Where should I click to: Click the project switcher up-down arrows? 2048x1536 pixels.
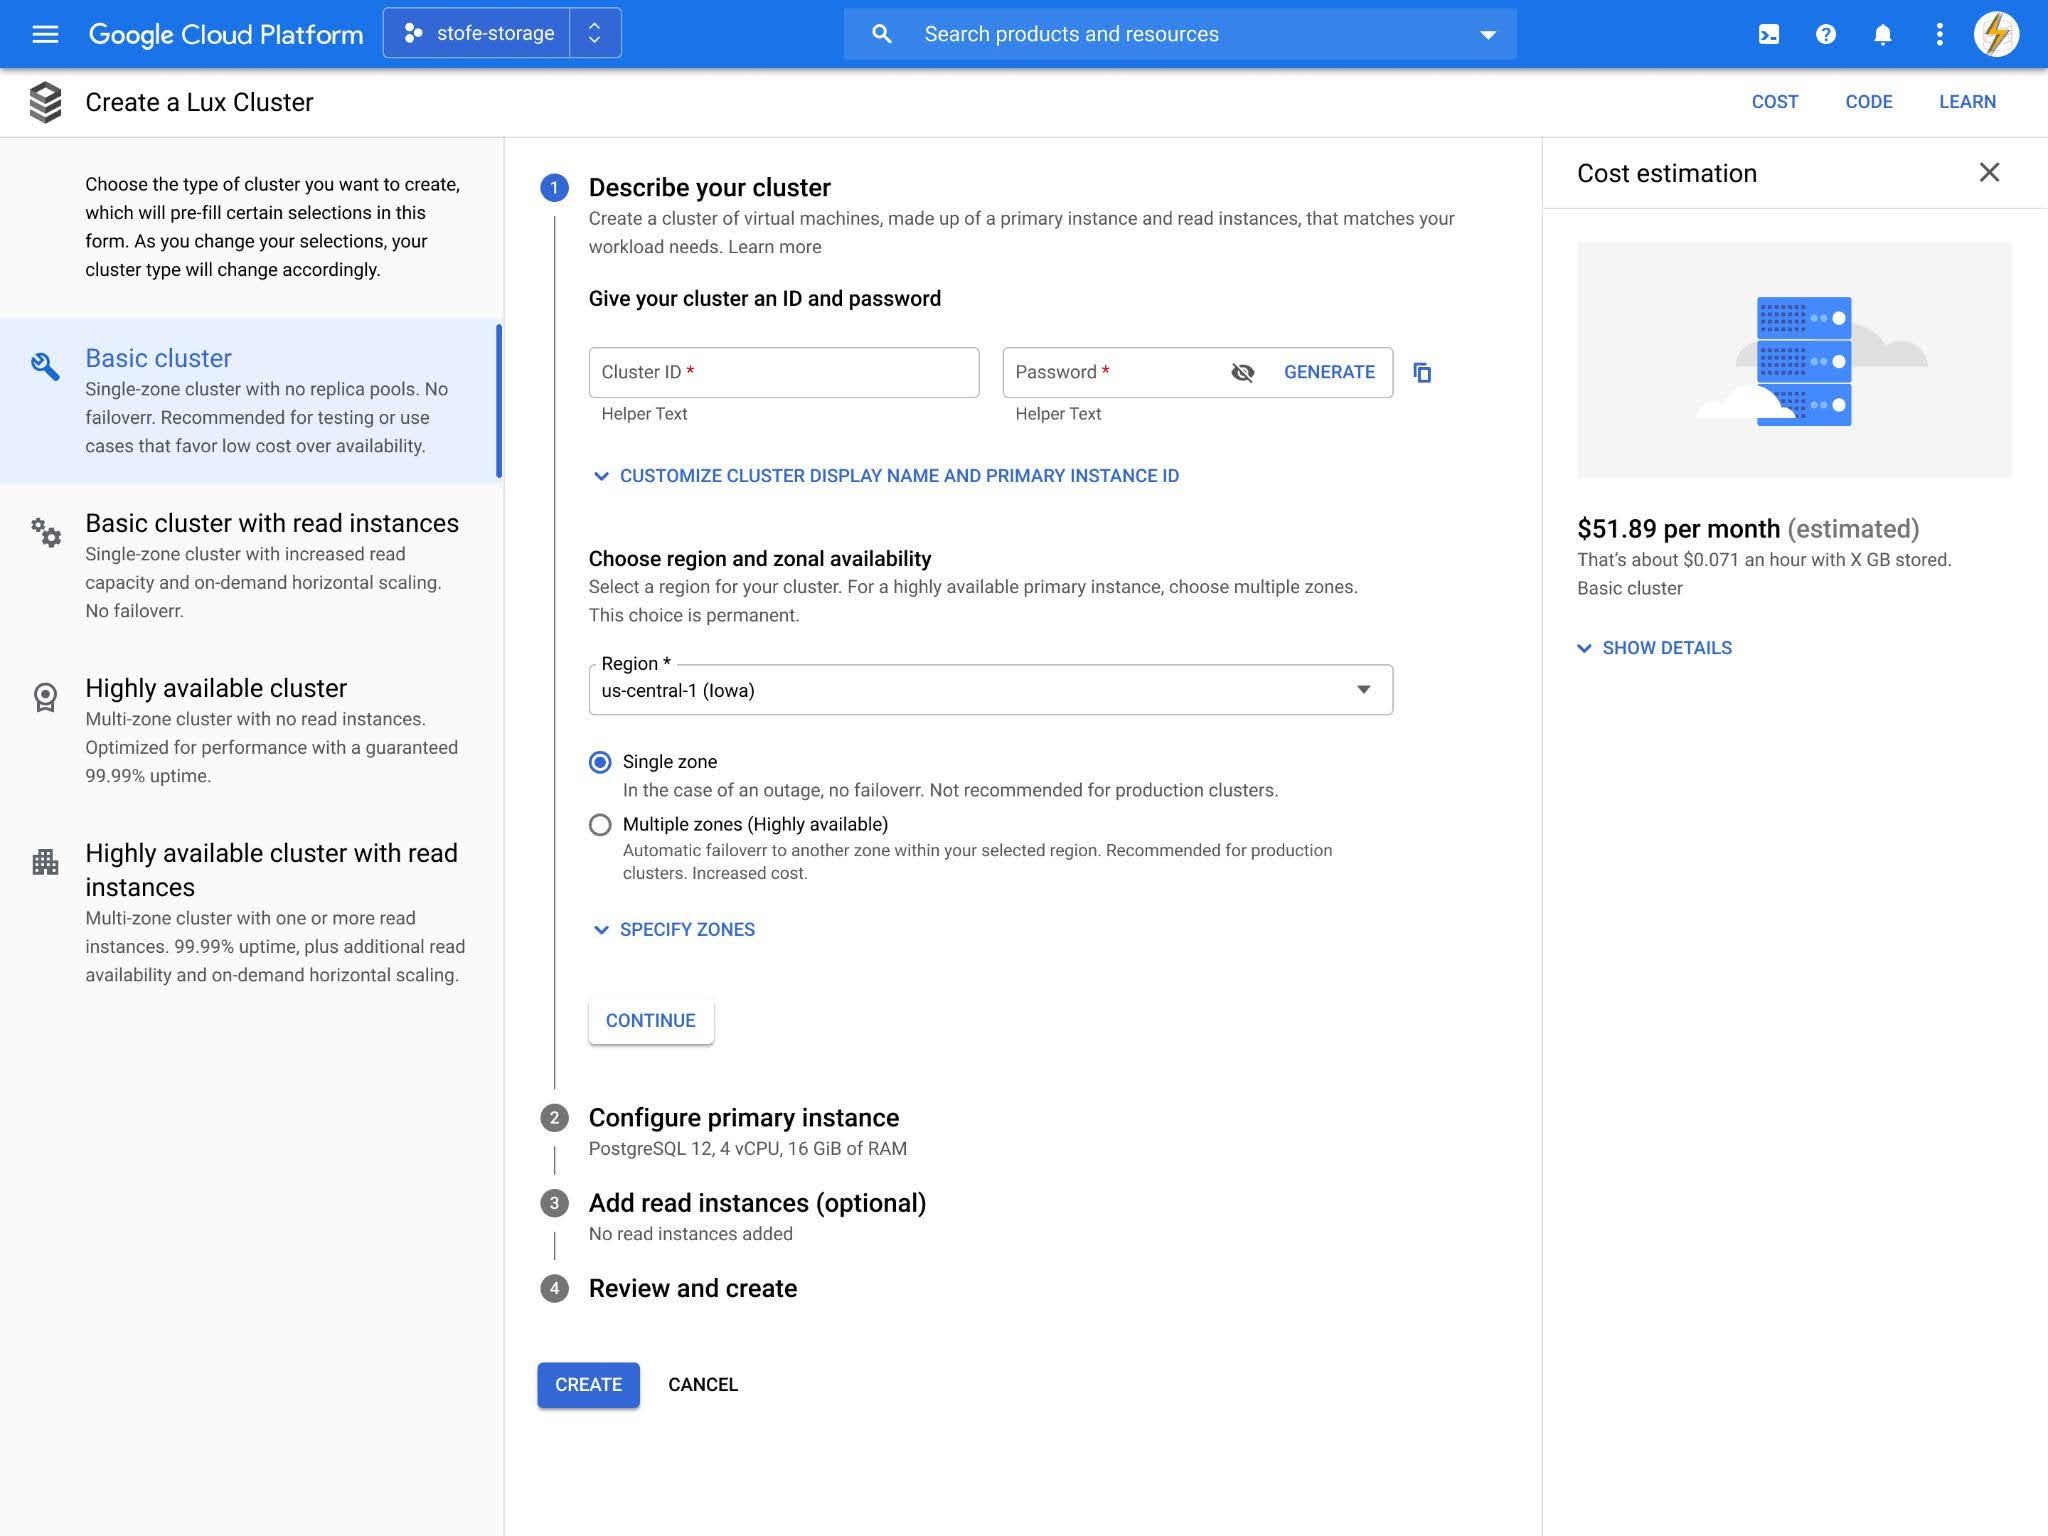tap(595, 33)
